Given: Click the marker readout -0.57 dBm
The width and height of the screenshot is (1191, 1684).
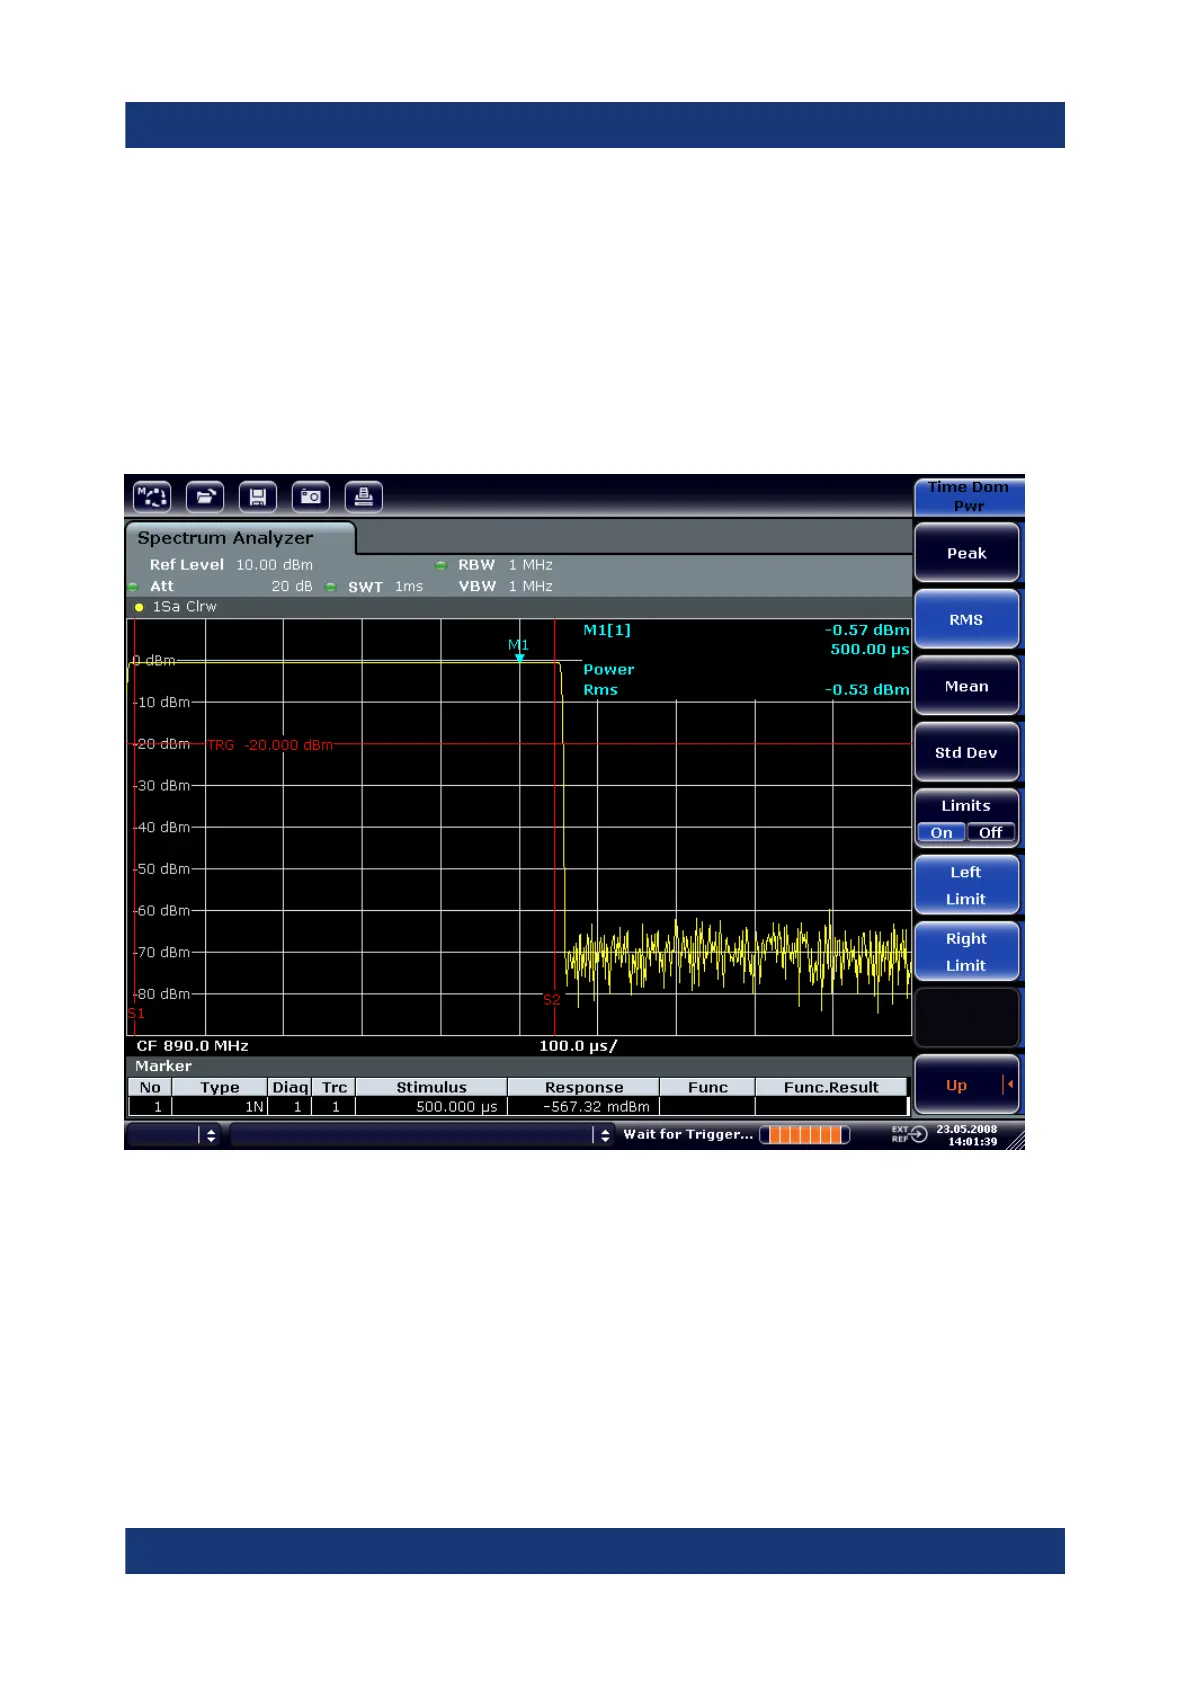Looking at the screenshot, I should click(x=867, y=630).
